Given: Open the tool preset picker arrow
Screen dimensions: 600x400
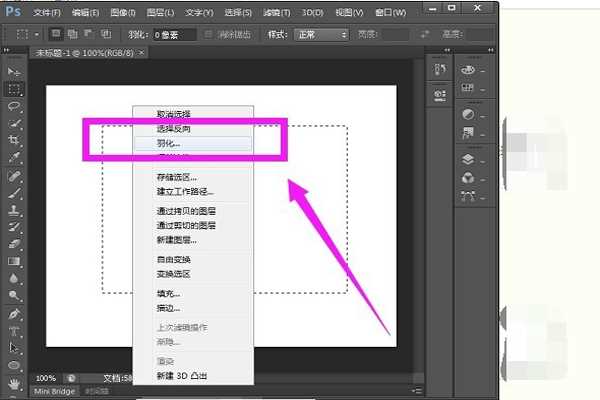Looking at the screenshot, I should tap(37, 34).
